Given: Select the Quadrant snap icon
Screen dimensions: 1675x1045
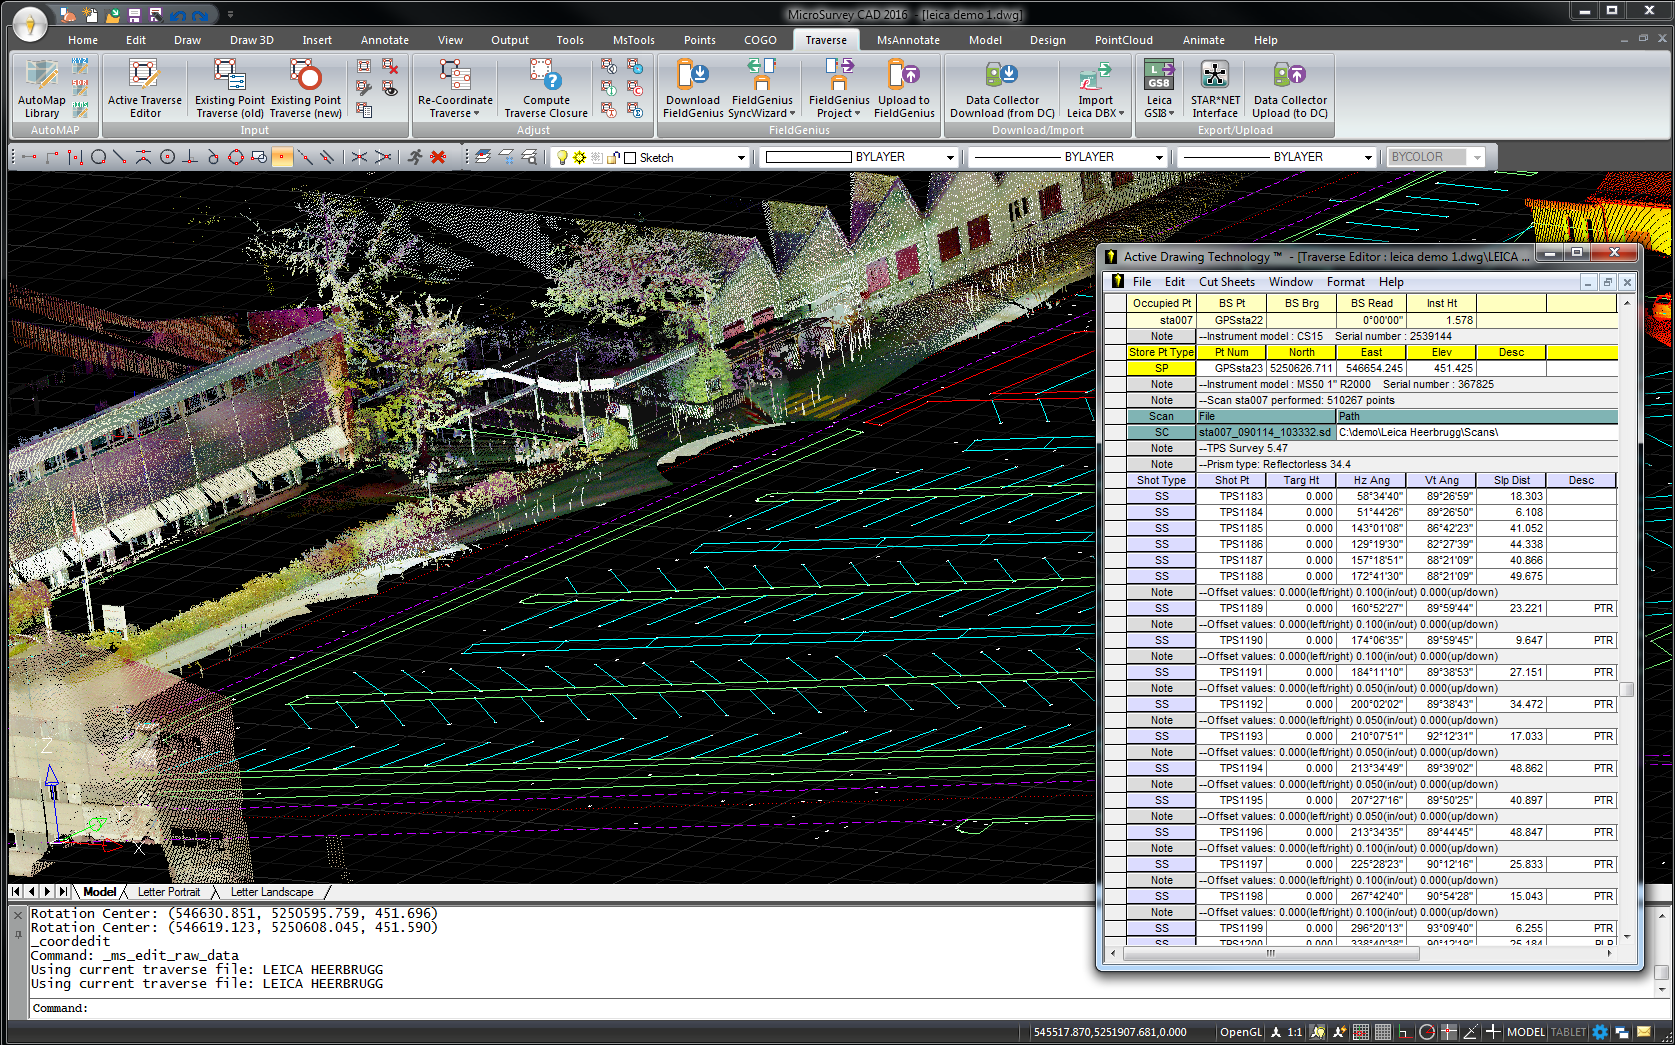Looking at the screenshot, I should 236,157.
